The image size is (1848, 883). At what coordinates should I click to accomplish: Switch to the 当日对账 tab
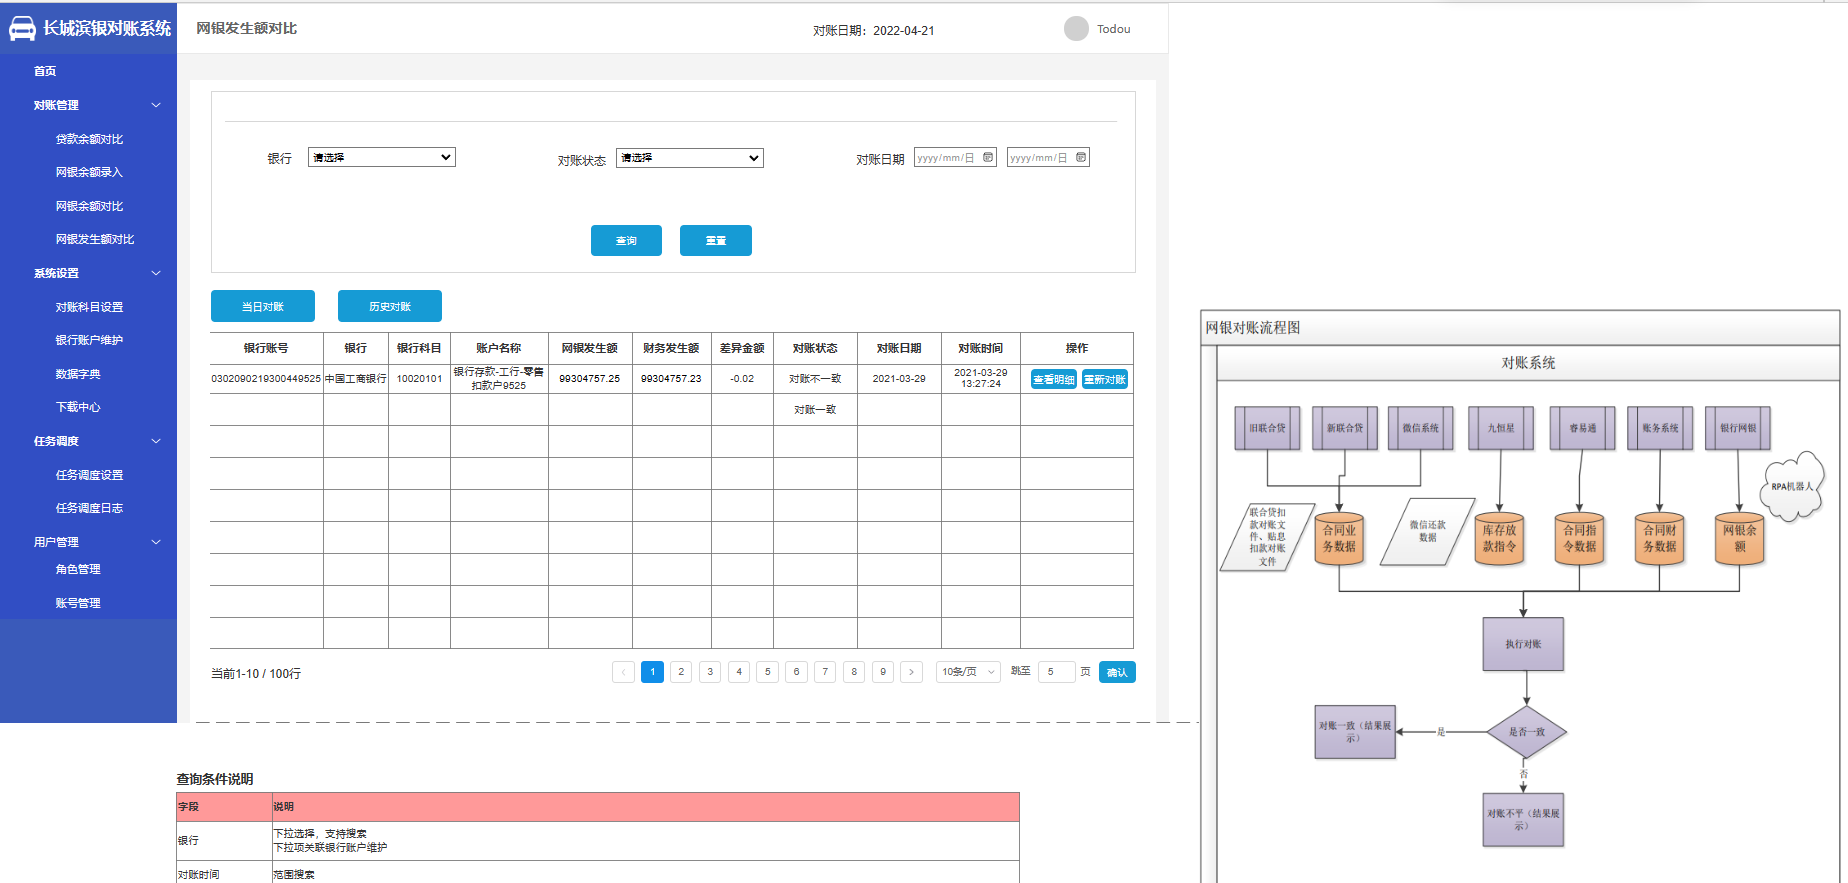tap(263, 306)
